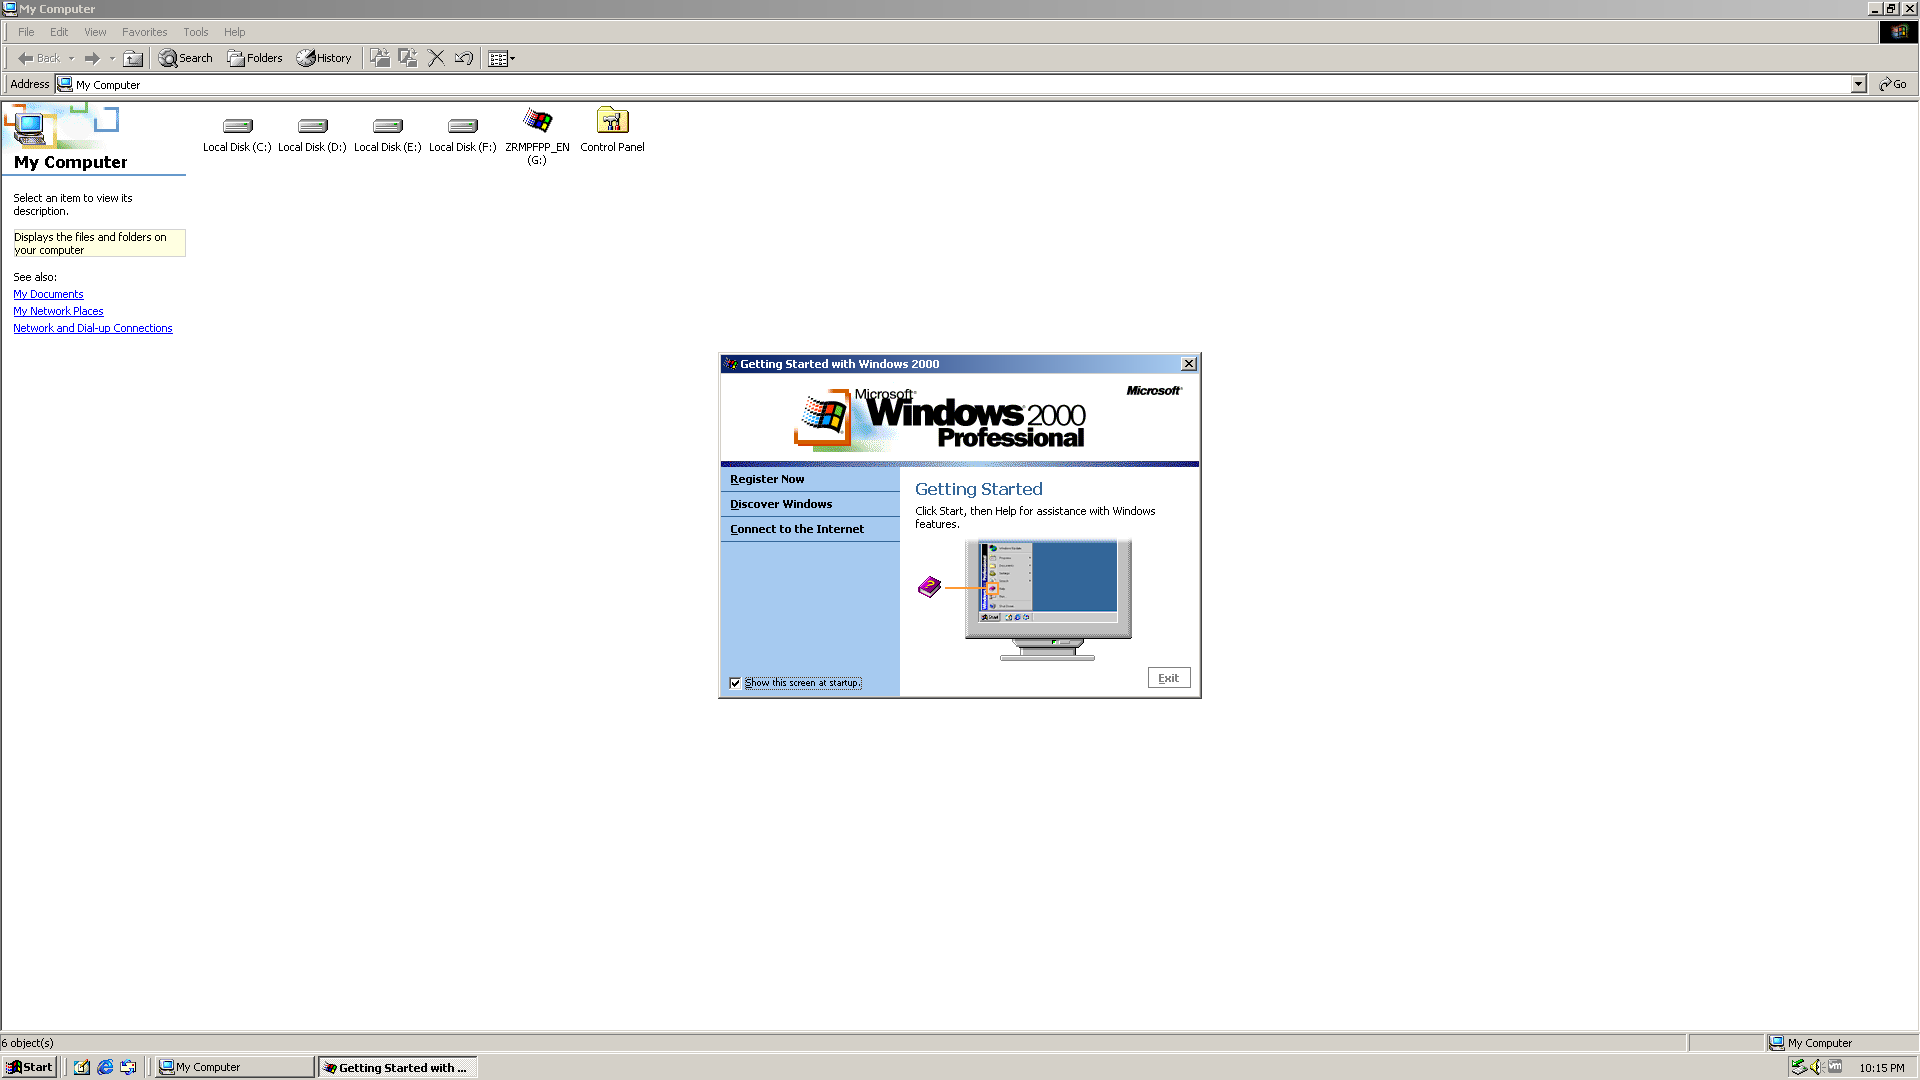
Task: Open the Tools menu
Action: (196, 32)
